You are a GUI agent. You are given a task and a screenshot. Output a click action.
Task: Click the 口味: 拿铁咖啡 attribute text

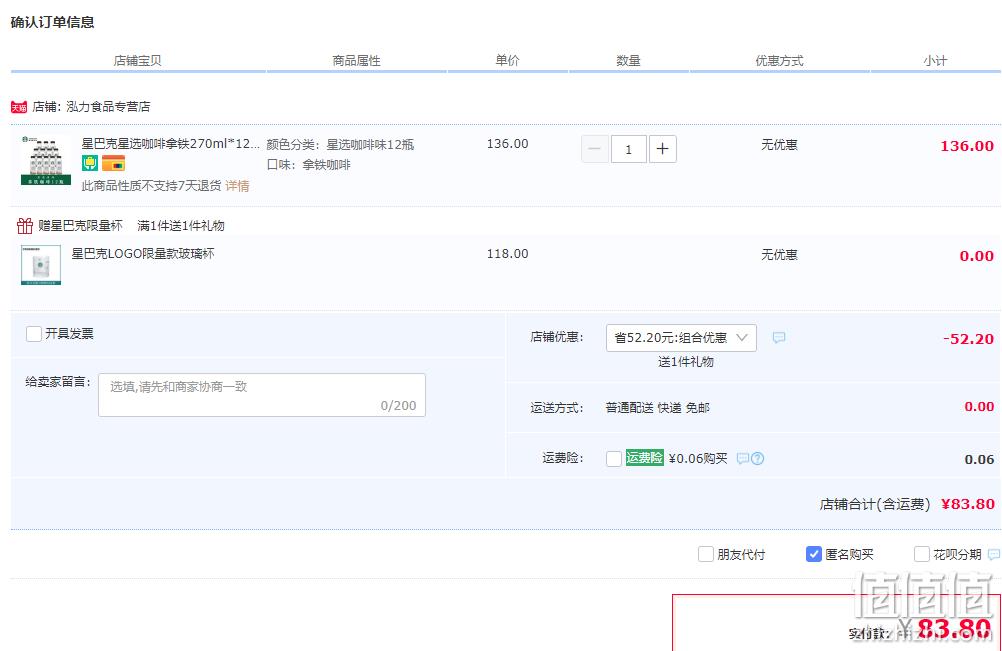309,165
